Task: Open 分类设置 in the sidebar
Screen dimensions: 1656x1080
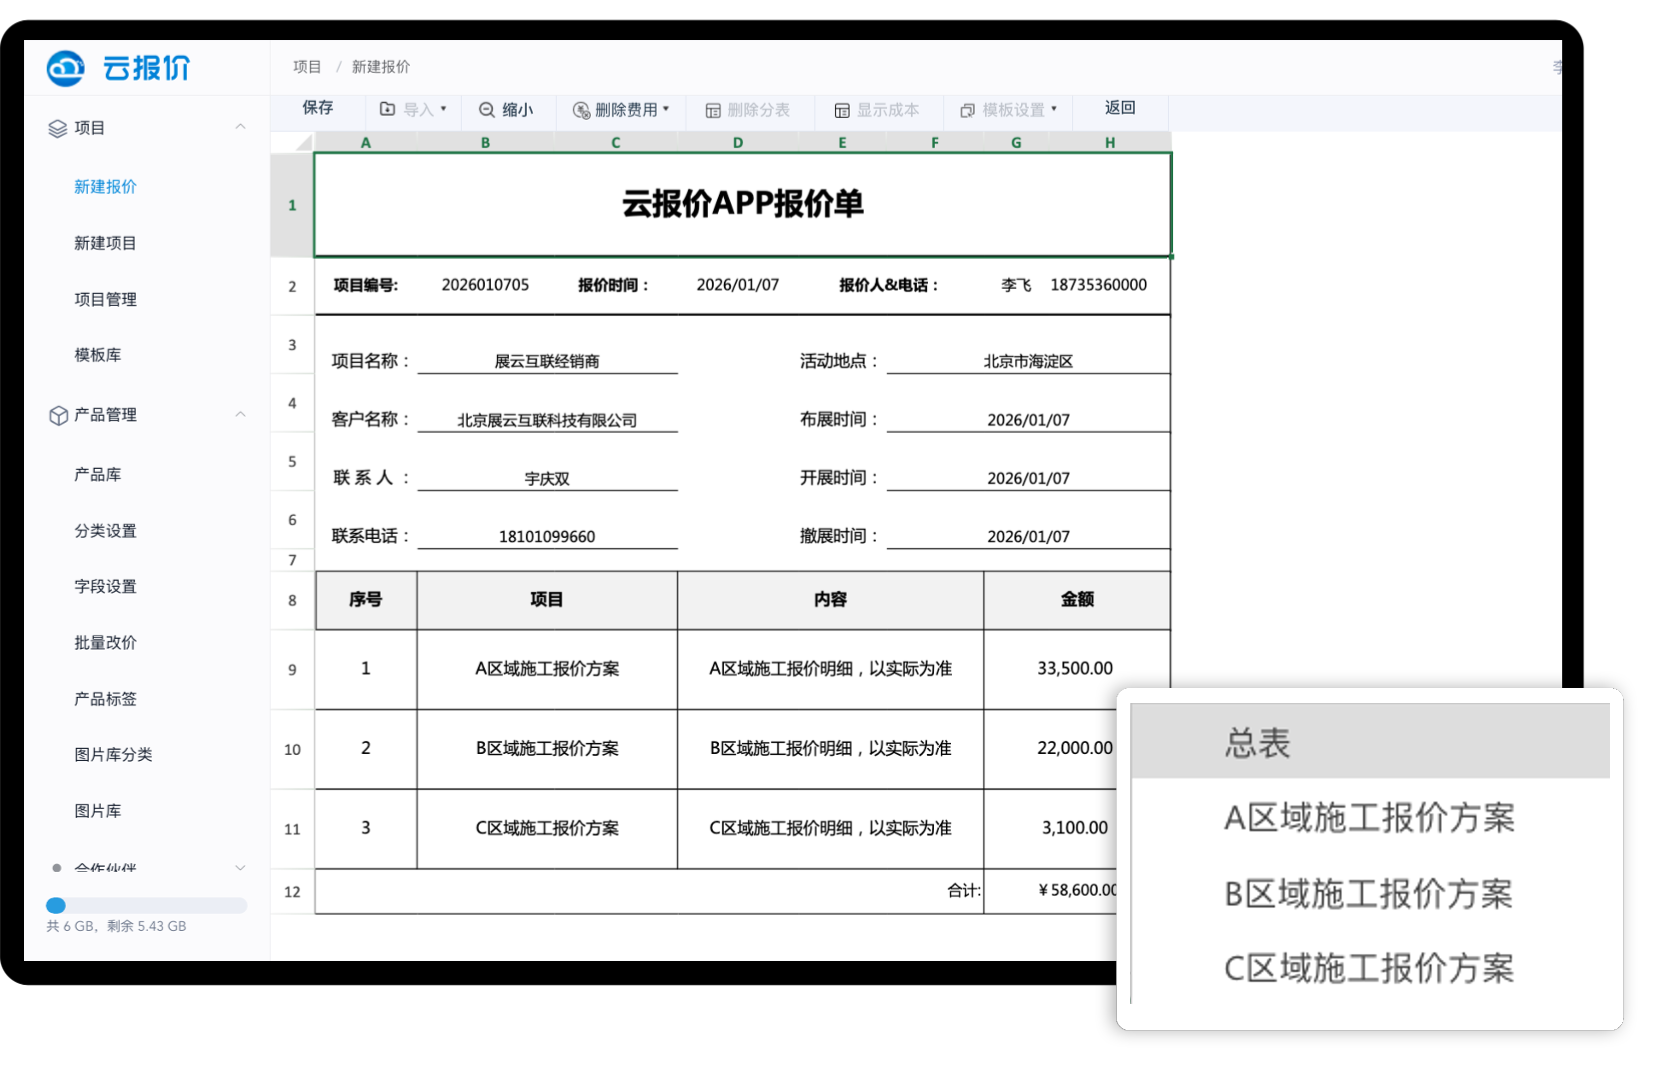Action: (105, 531)
